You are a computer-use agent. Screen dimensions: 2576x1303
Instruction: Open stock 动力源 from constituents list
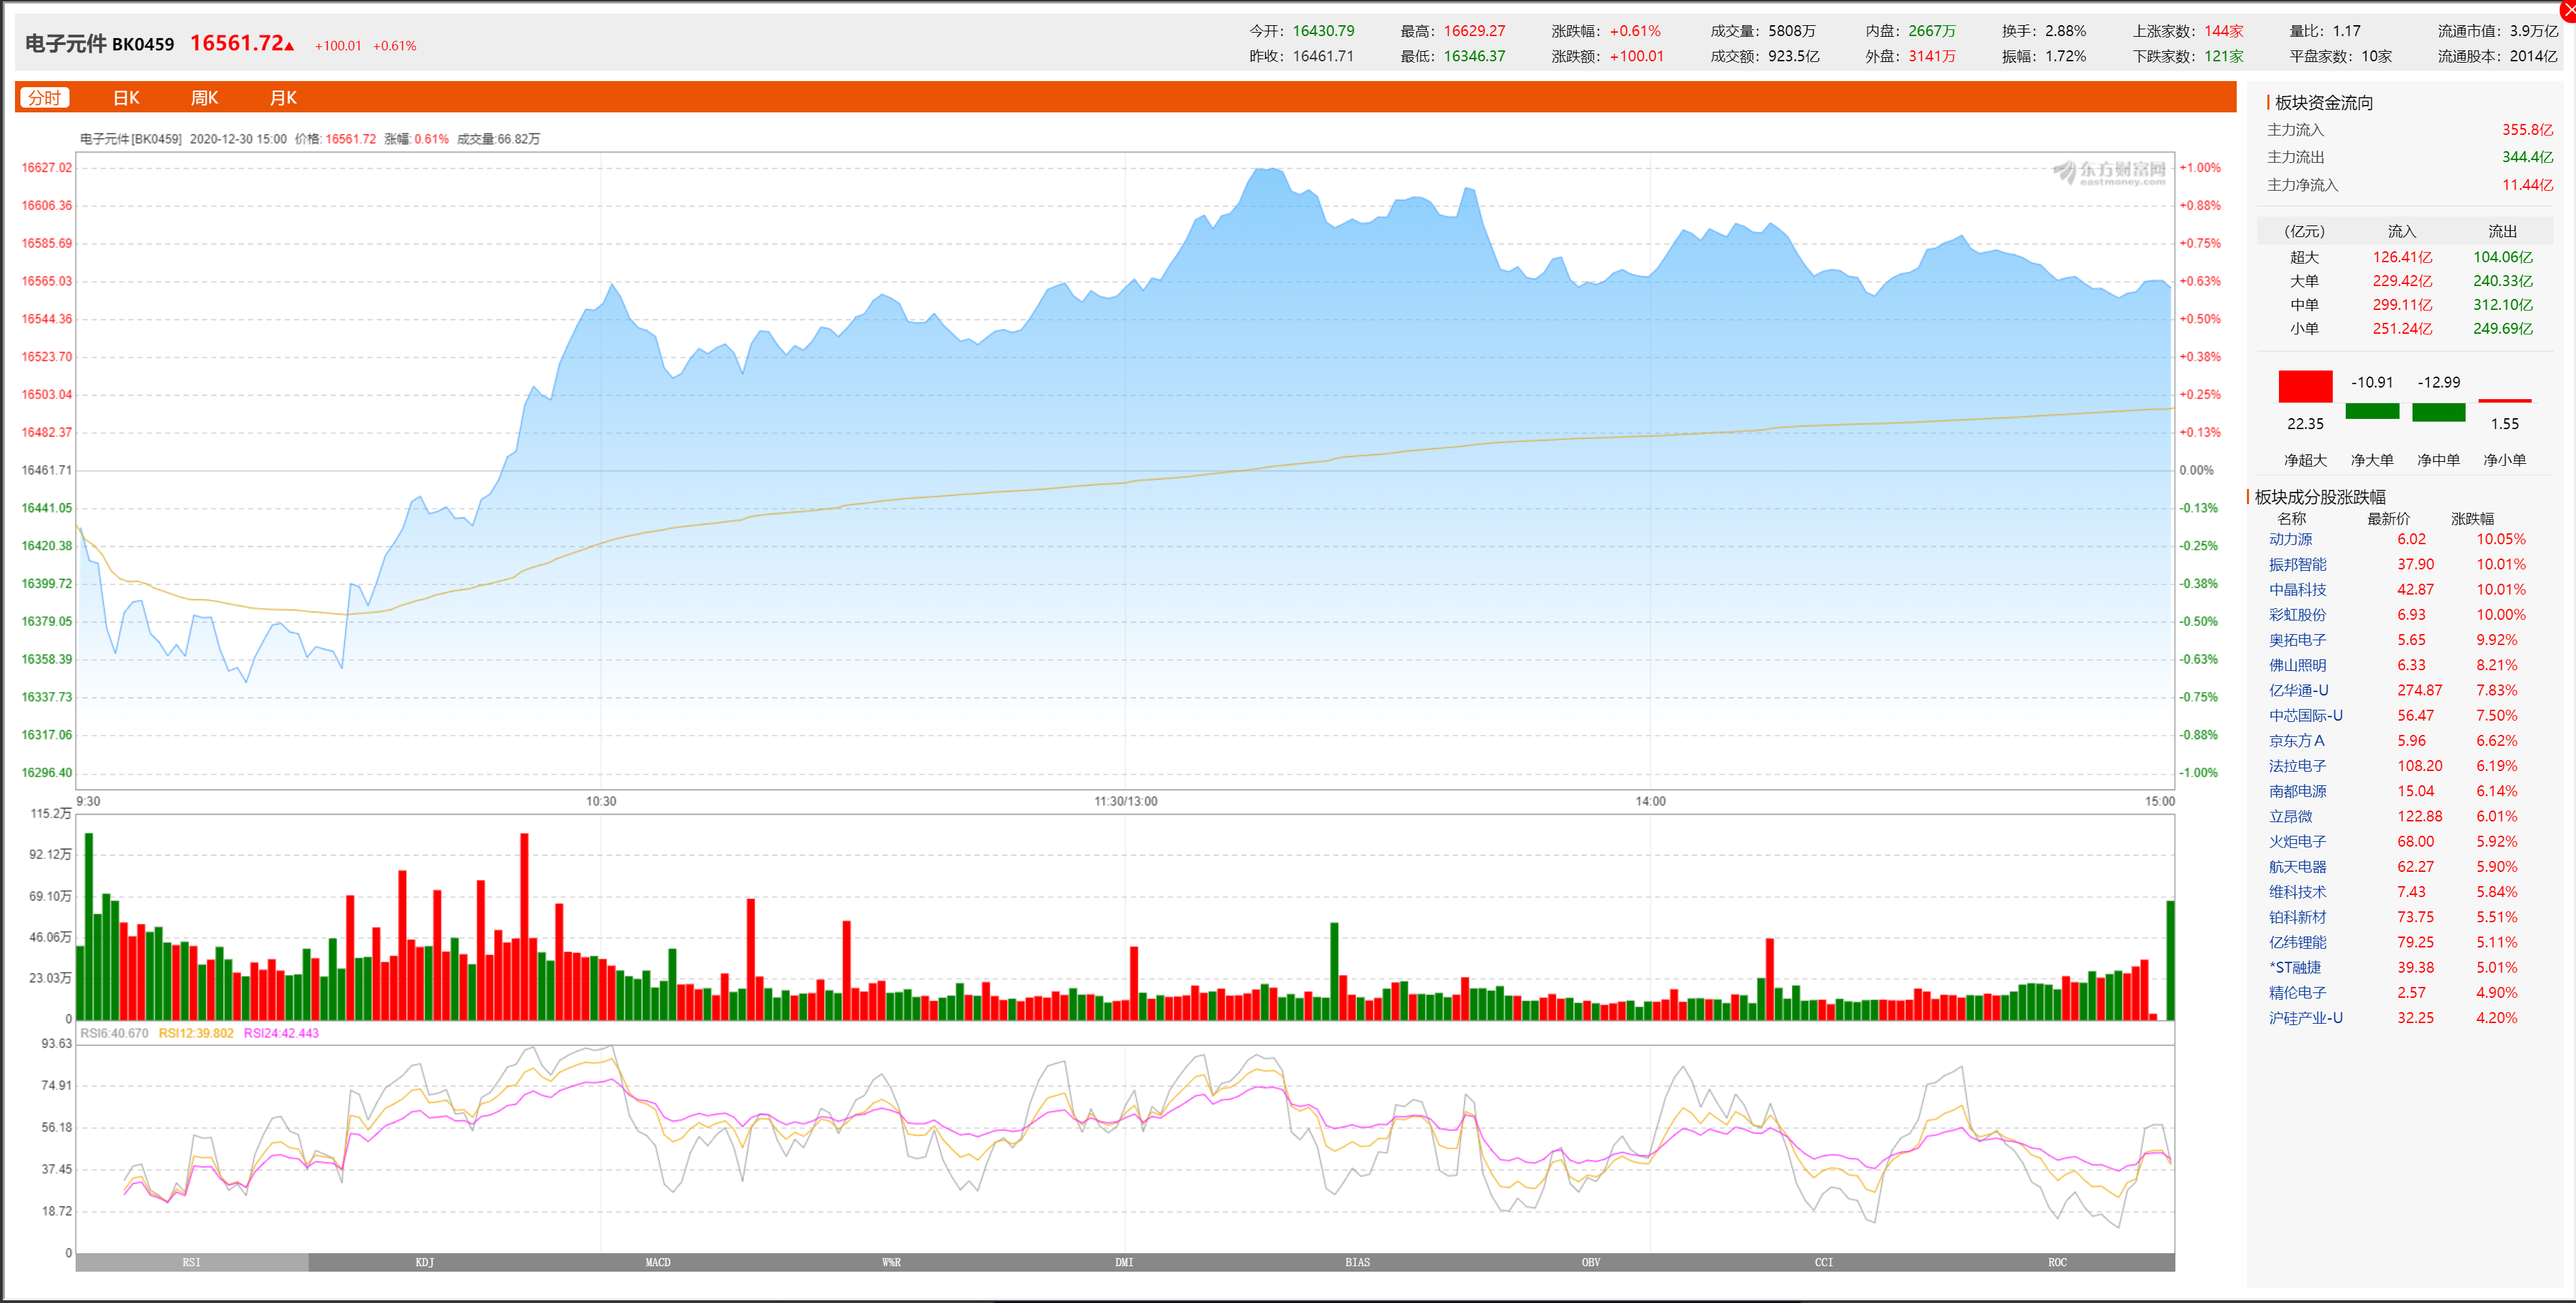pos(2290,539)
